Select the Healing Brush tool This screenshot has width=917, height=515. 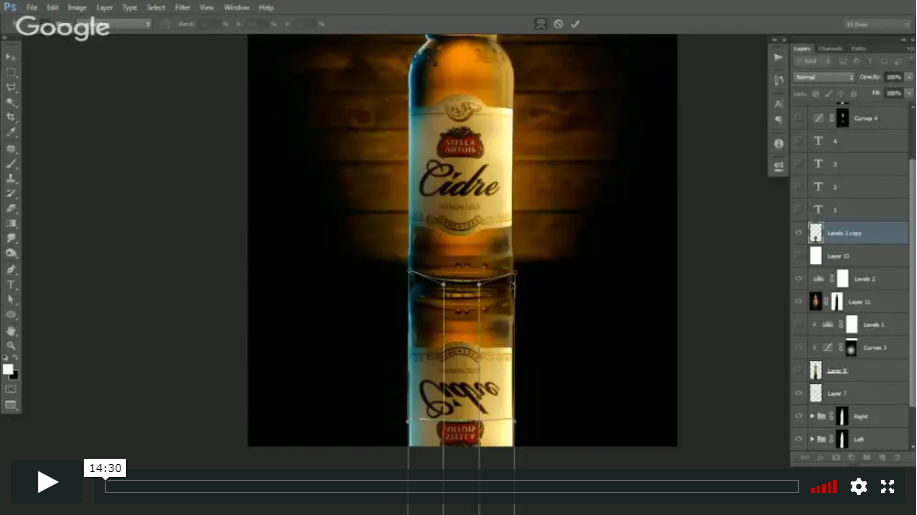pyautogui.click(x=11, y=148)
